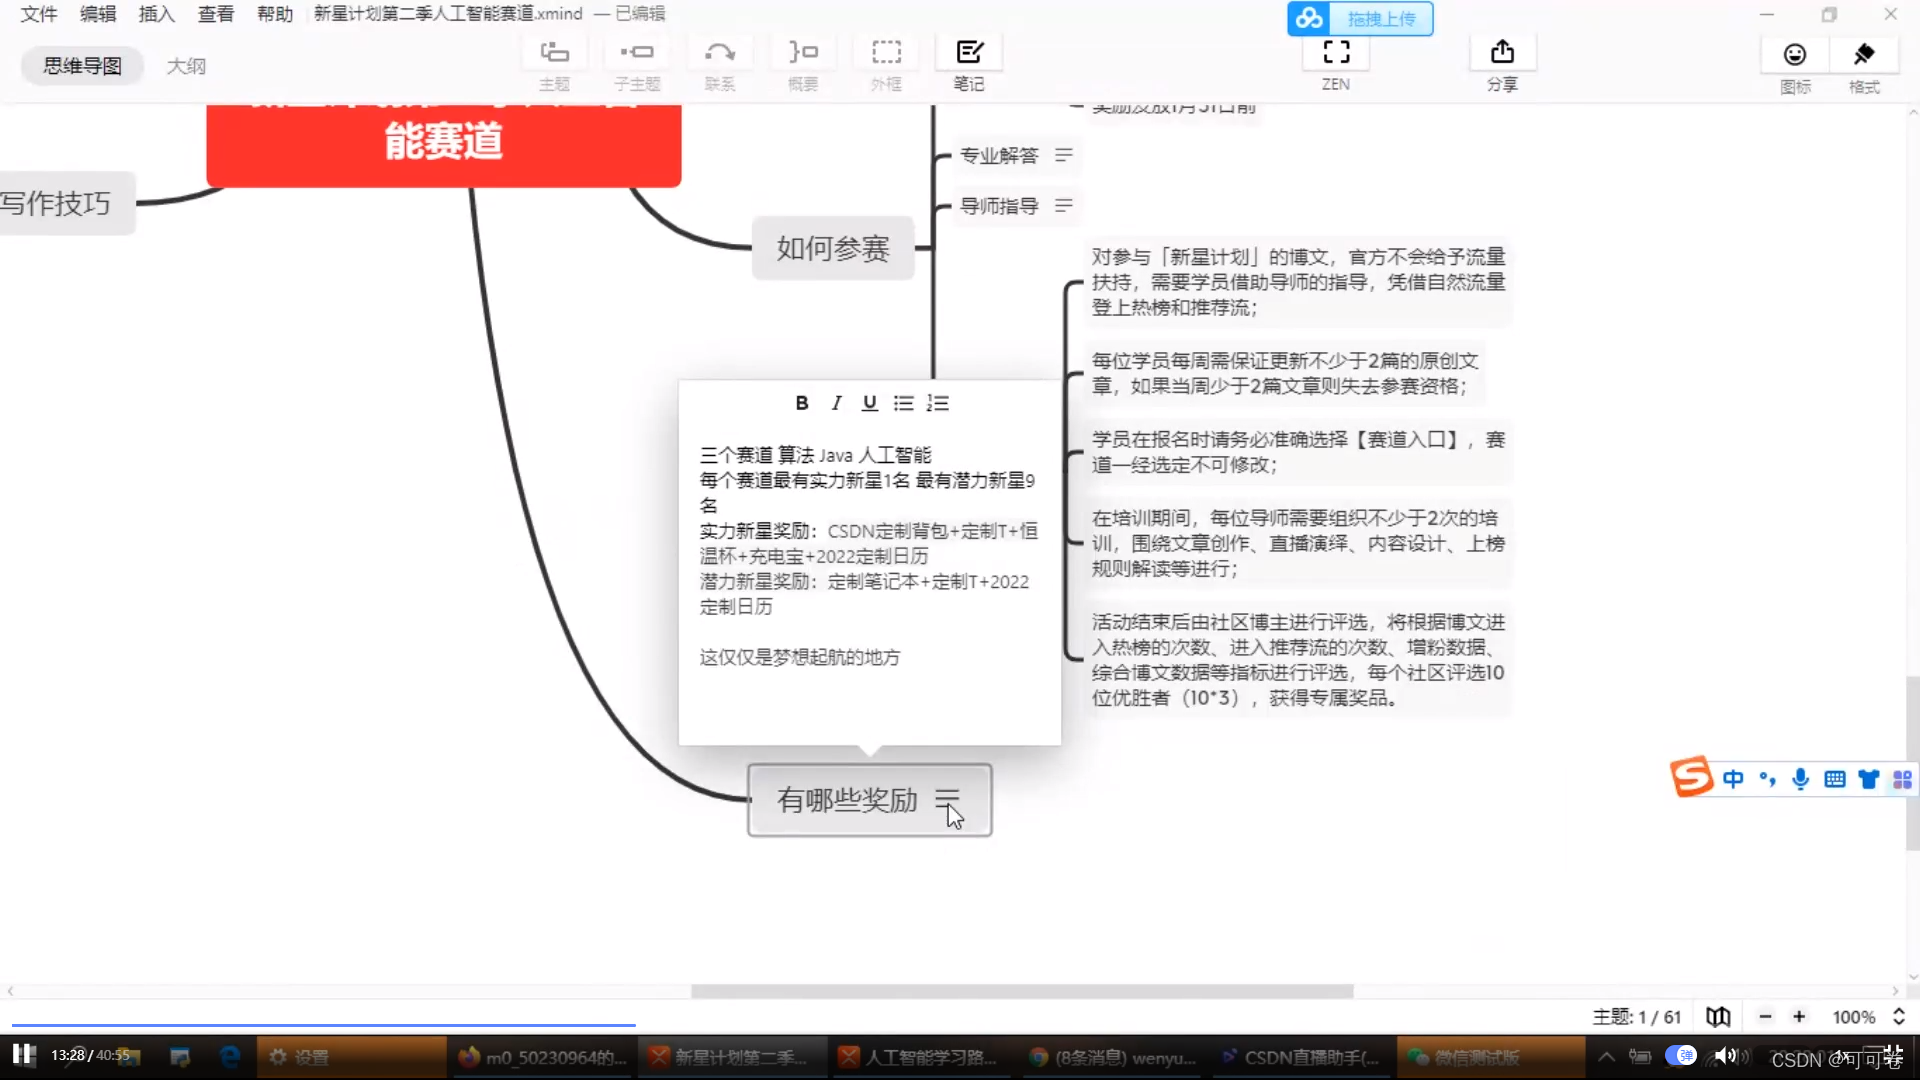This screenshot has width=1920, height=1080.
Task: Click the system tray volume icon
Action: pos(1726,1056)
